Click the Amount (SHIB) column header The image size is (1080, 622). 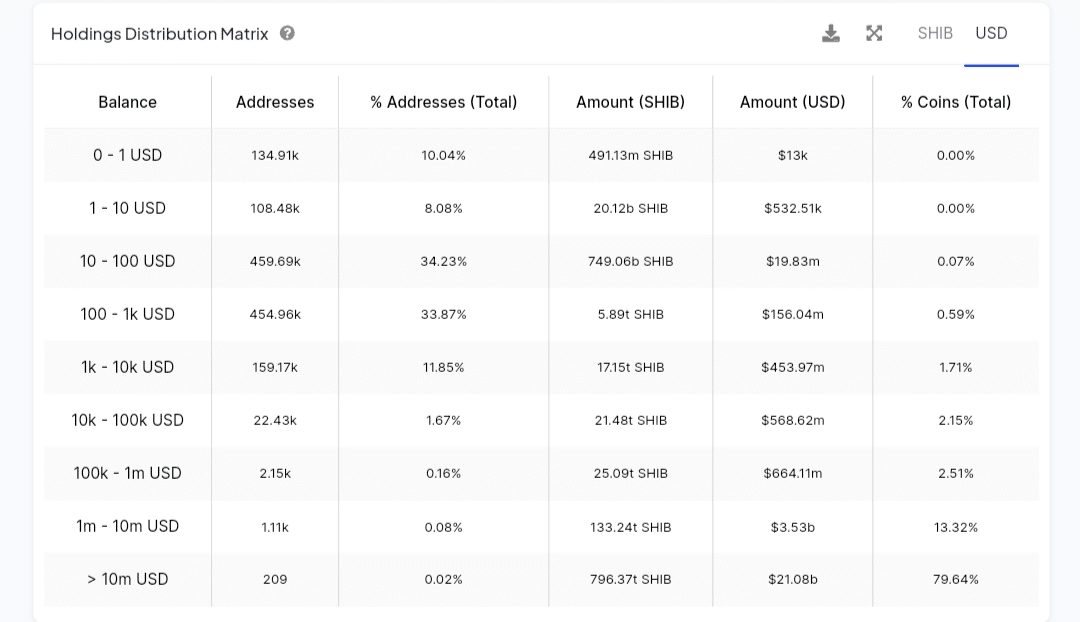click(x=631, y=102)
